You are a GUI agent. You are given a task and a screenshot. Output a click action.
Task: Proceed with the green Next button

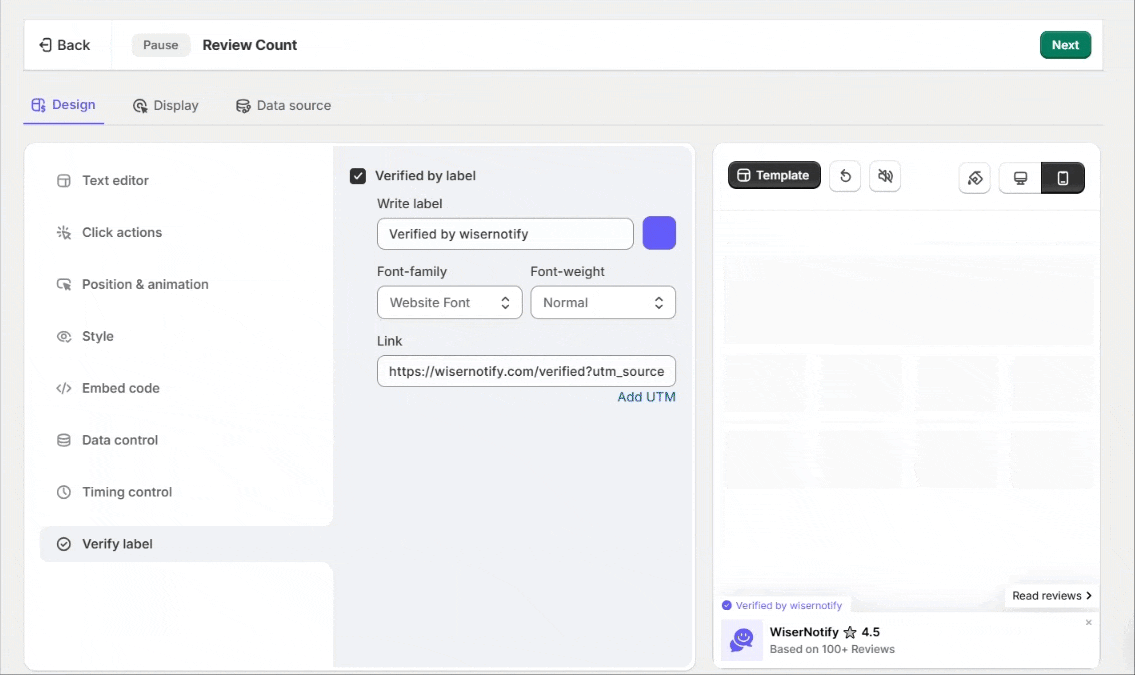click(1065, 45)
